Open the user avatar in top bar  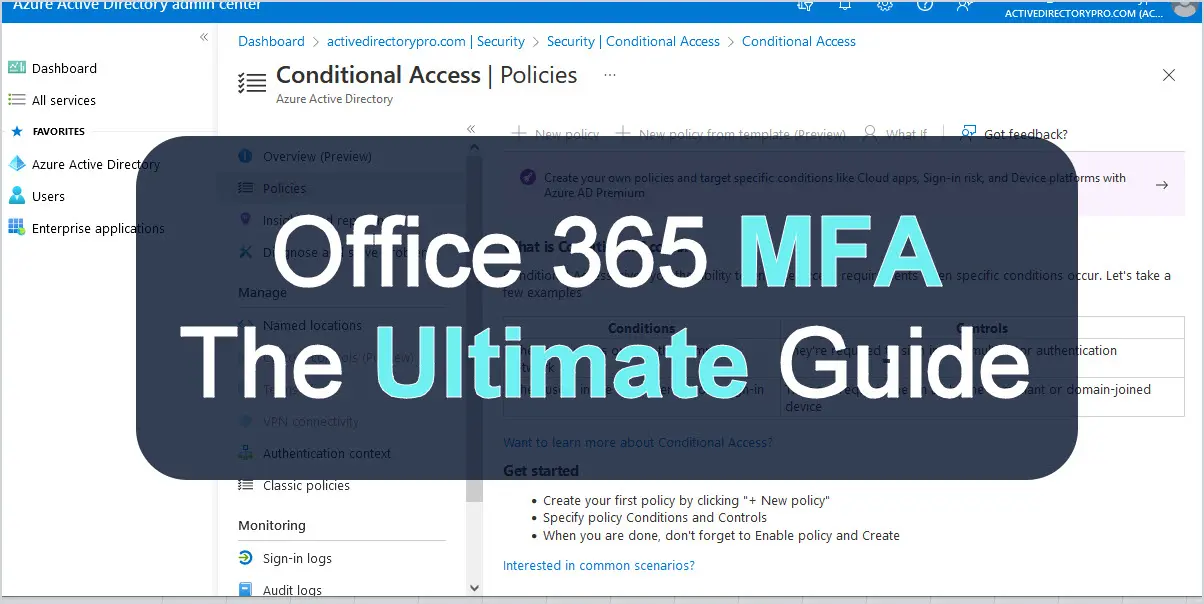pyautogui.click(x=1184, y=7)
